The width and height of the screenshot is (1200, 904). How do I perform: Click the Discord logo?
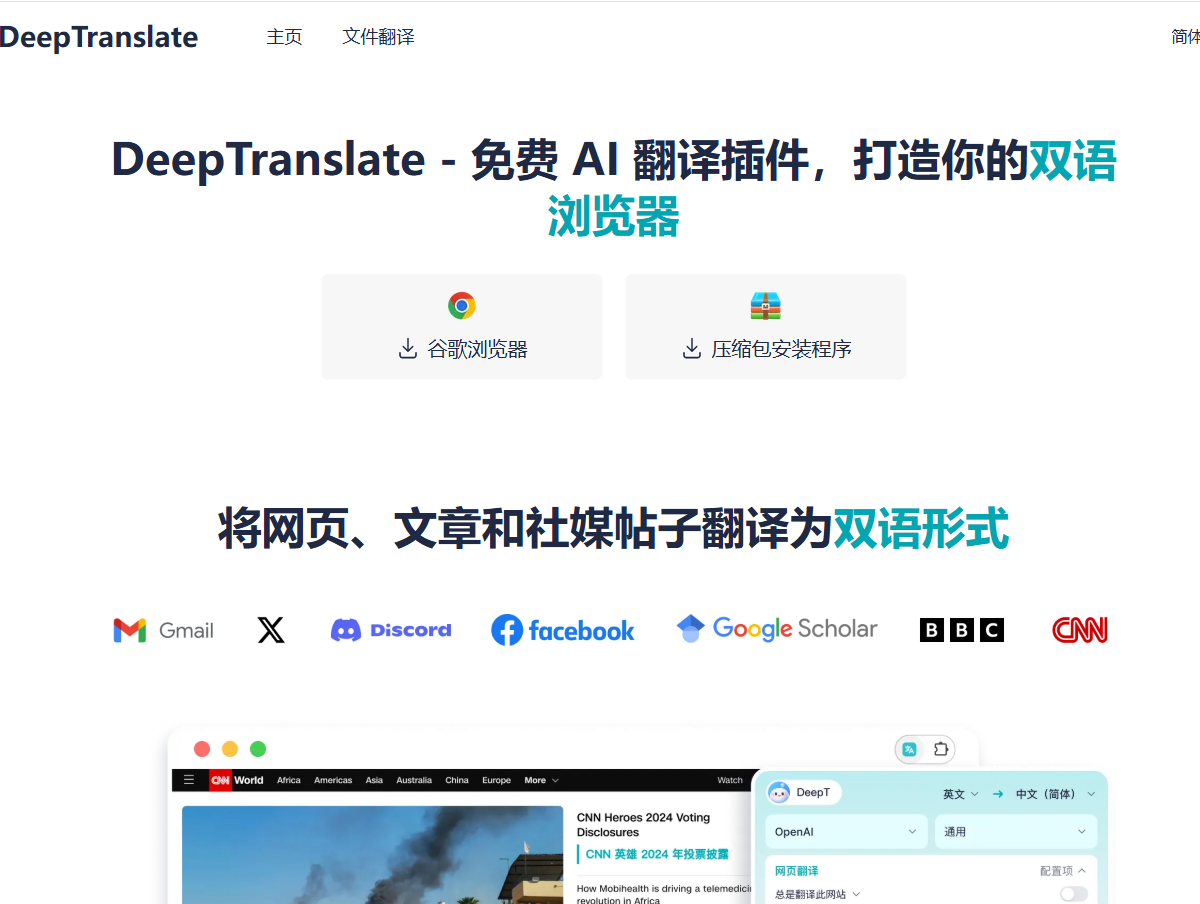tap(391, 630)
